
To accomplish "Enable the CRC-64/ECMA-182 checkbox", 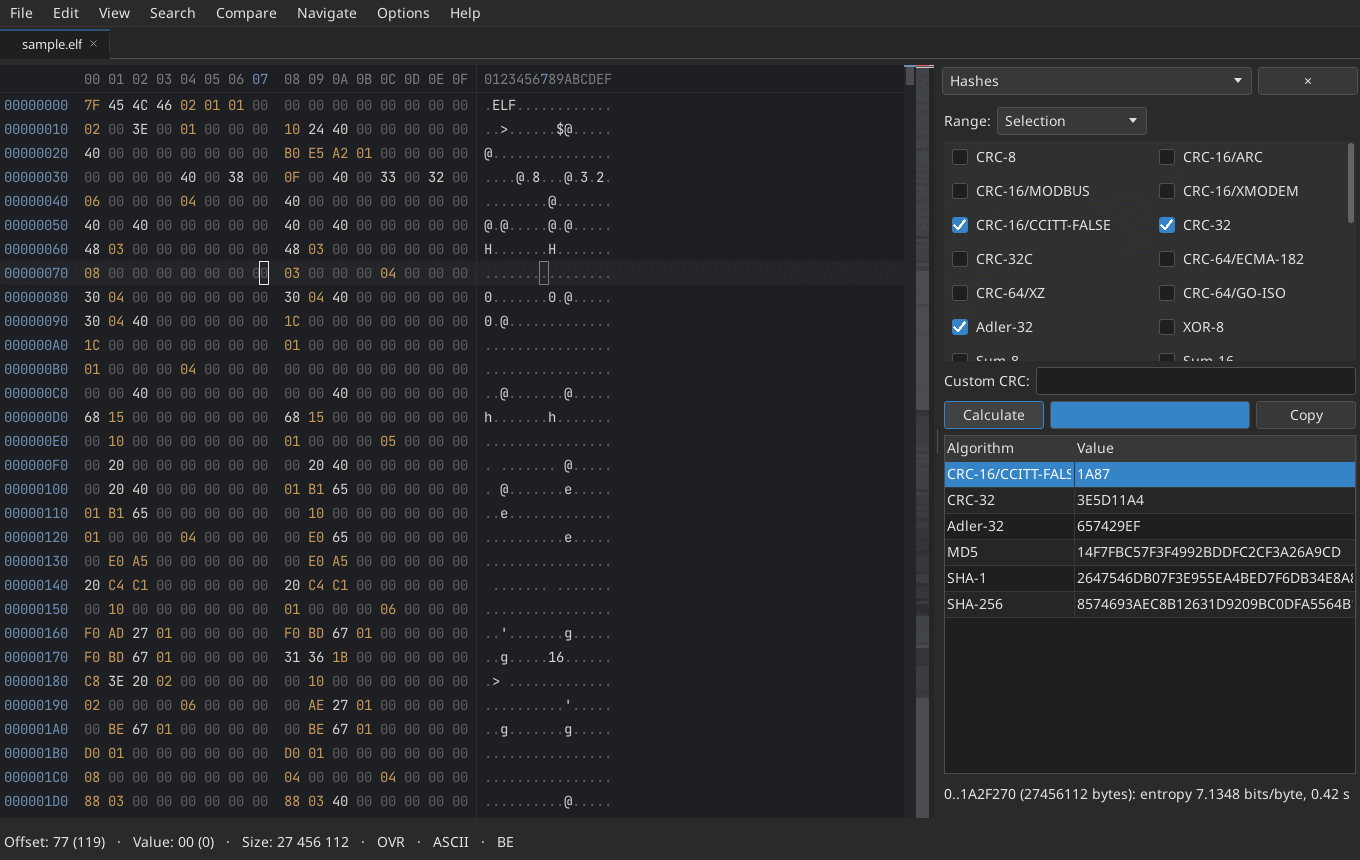I will click(1167, 259).
